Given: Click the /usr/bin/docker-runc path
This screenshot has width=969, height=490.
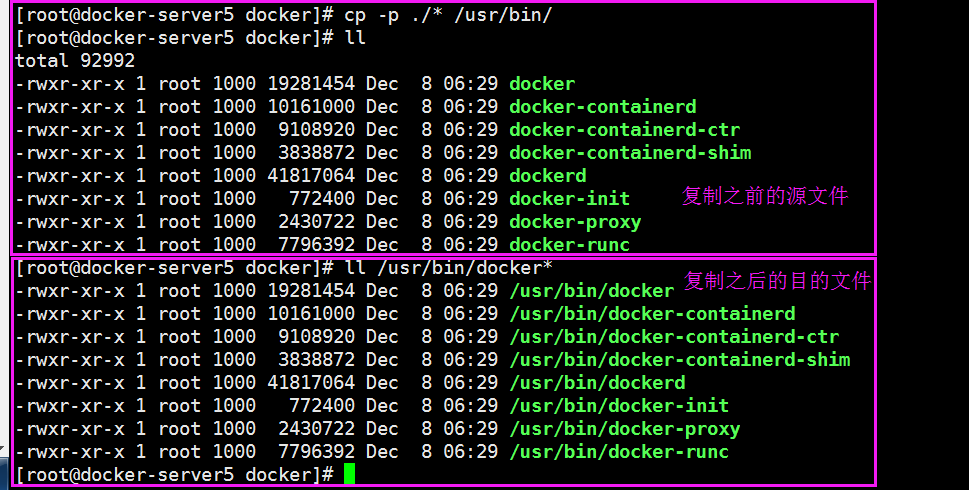Looking at the screenshot, I should pyautogui.click(x=619, y=452).
